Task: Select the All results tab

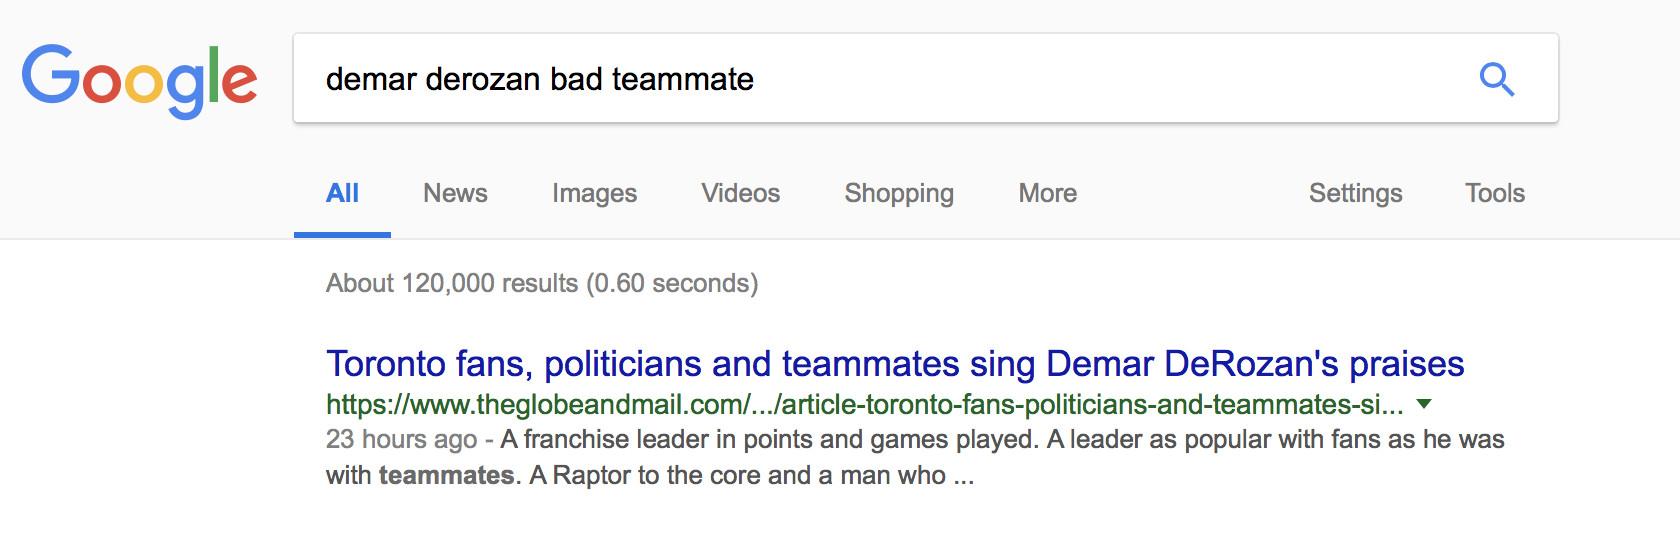Action: pyautogui.click(x=342, y=194)
